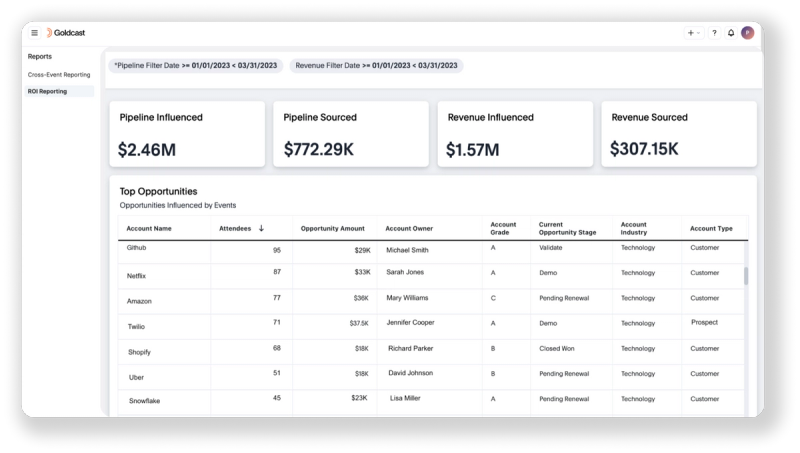This screenshot has width=800, height=453.
Task: Click account owner Jennifer Cooper
Action: tap(411, 322)
